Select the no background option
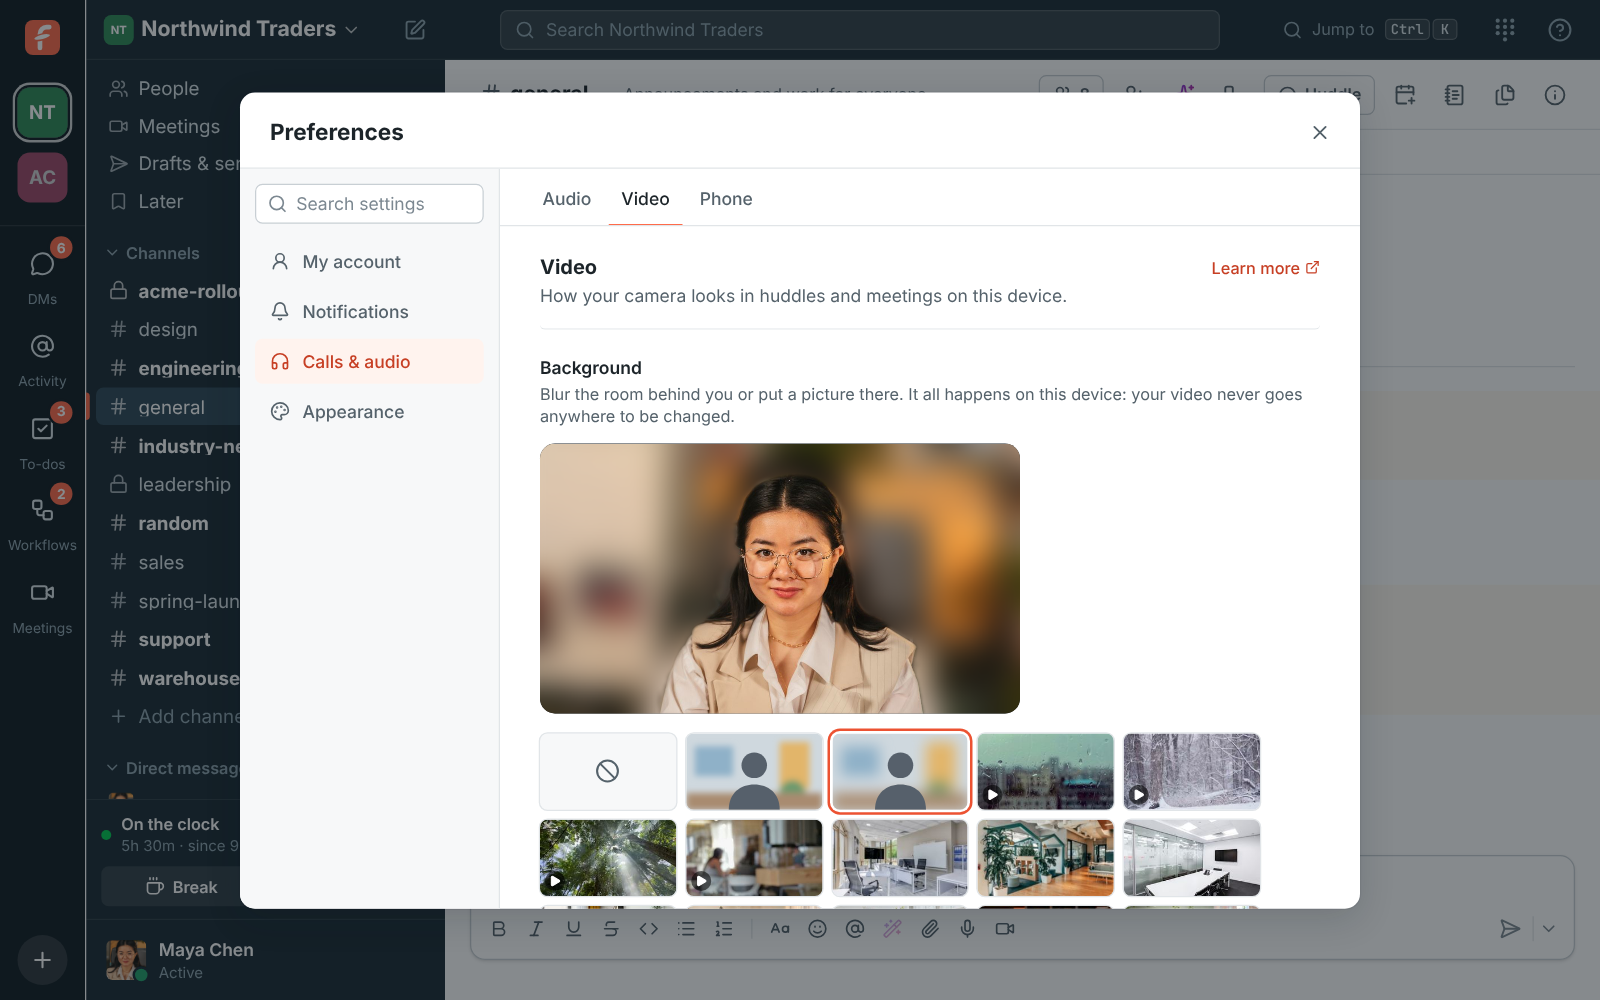The height and width of the screenshot is (1000, 1600). (x=608, y=771)
